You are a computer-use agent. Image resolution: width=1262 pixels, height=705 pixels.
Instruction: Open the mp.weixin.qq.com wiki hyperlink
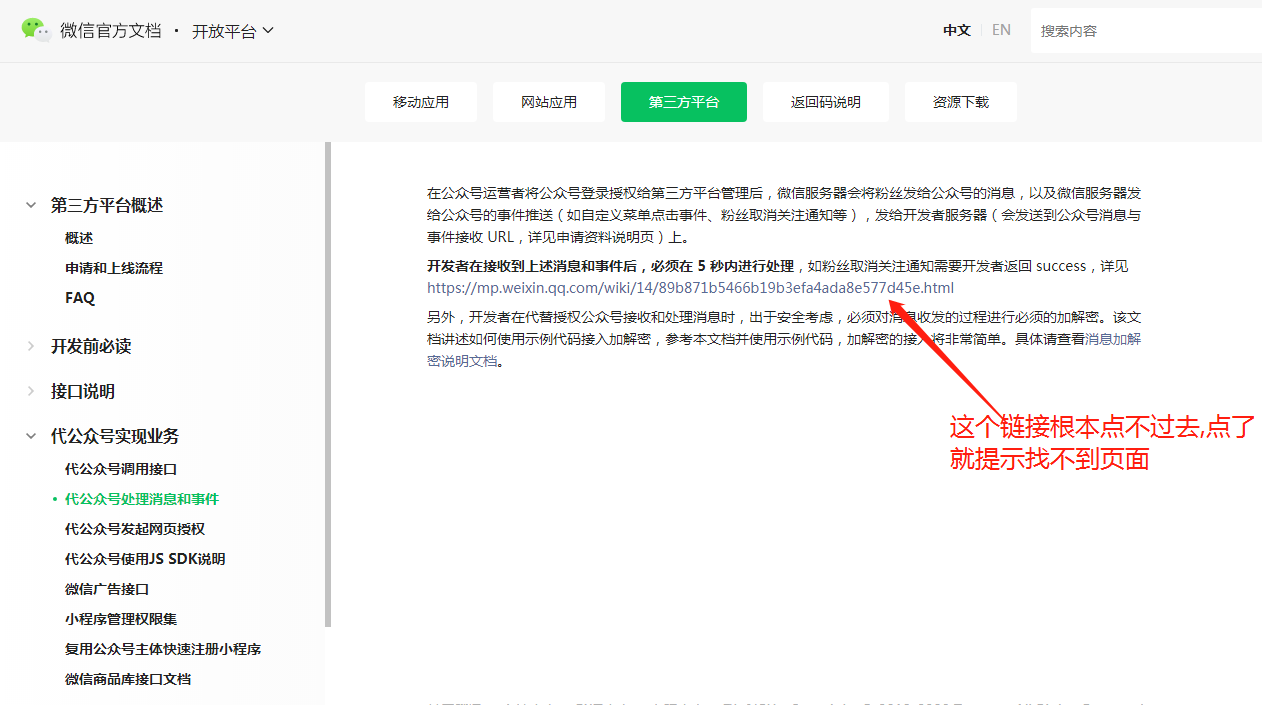690,288
